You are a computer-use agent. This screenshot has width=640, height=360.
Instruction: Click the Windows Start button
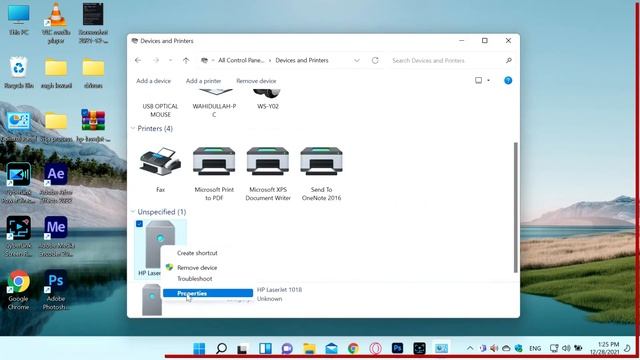pos(199,349)
